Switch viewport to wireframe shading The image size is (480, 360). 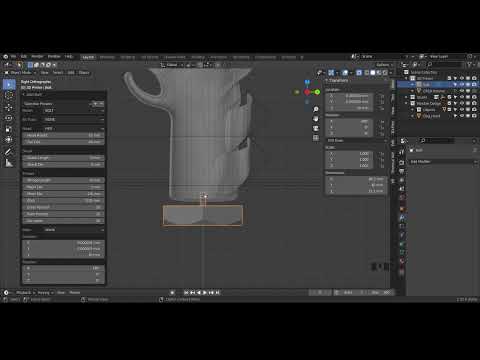[367, 73]
